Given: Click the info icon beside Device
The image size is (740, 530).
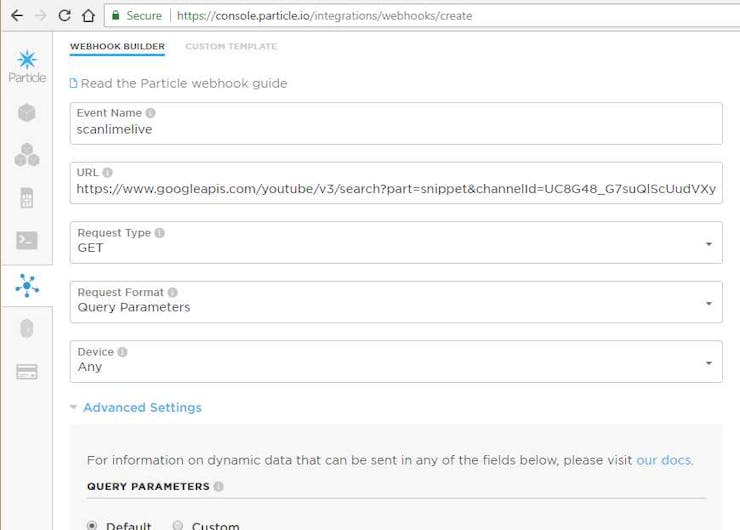Looking at the screenshot, I should coord(122,352).
